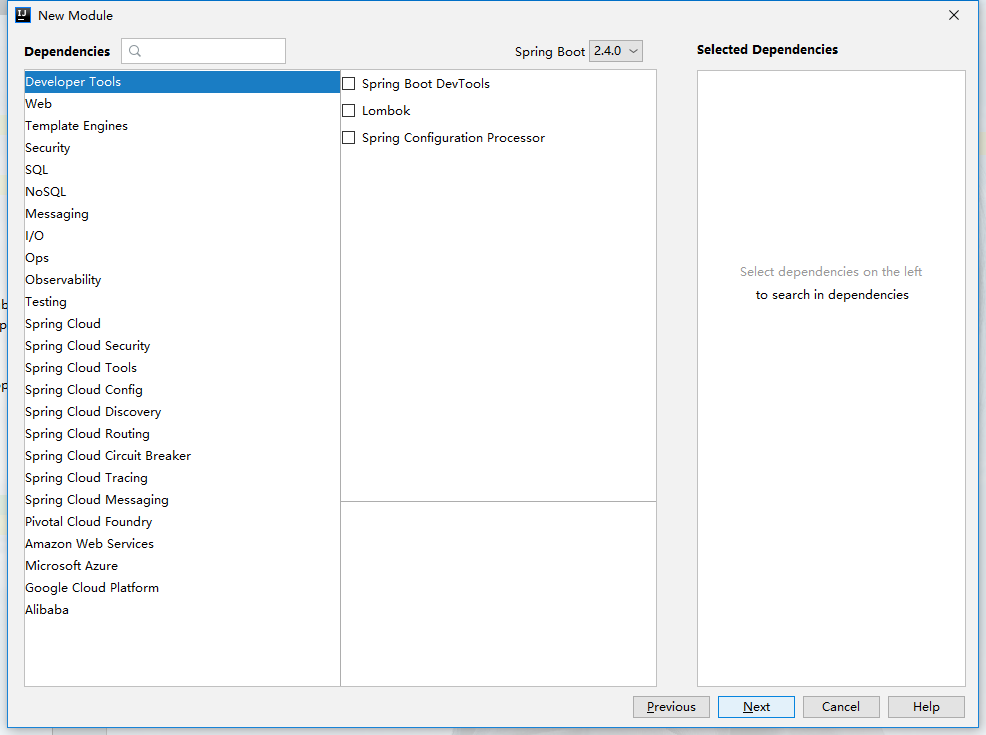Open Spring Cloud Security category
This screenshot has width=986, height=735.
click(182, 346)
